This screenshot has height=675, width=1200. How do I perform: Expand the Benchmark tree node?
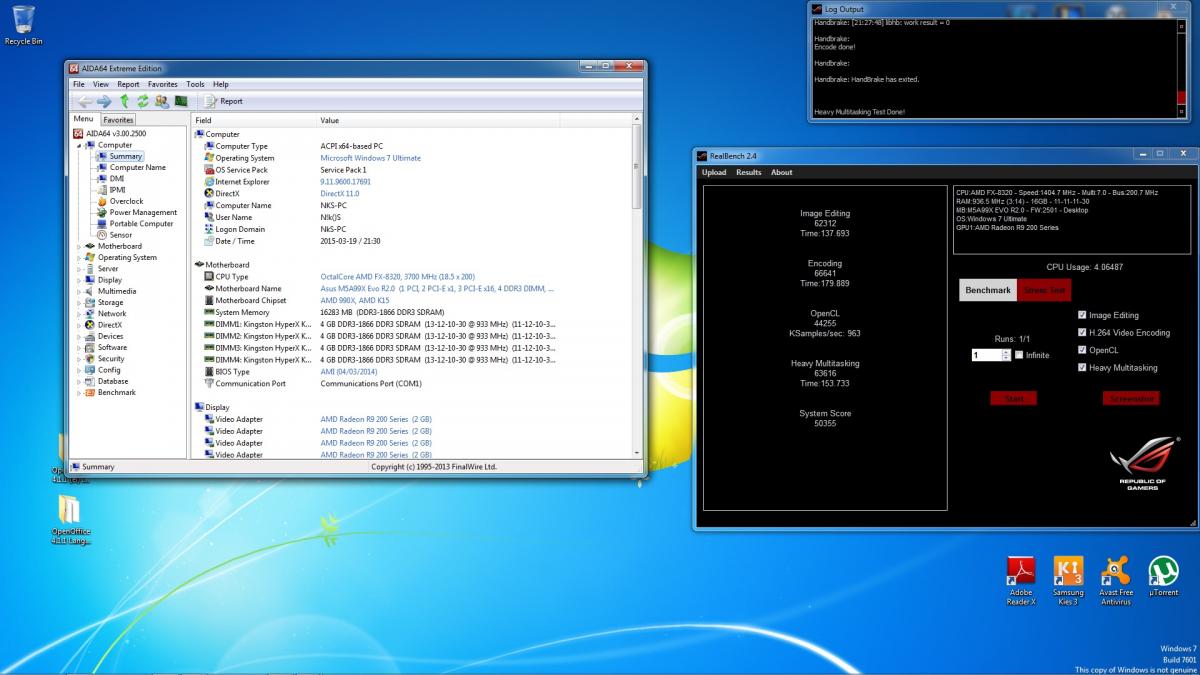[79, 392]
